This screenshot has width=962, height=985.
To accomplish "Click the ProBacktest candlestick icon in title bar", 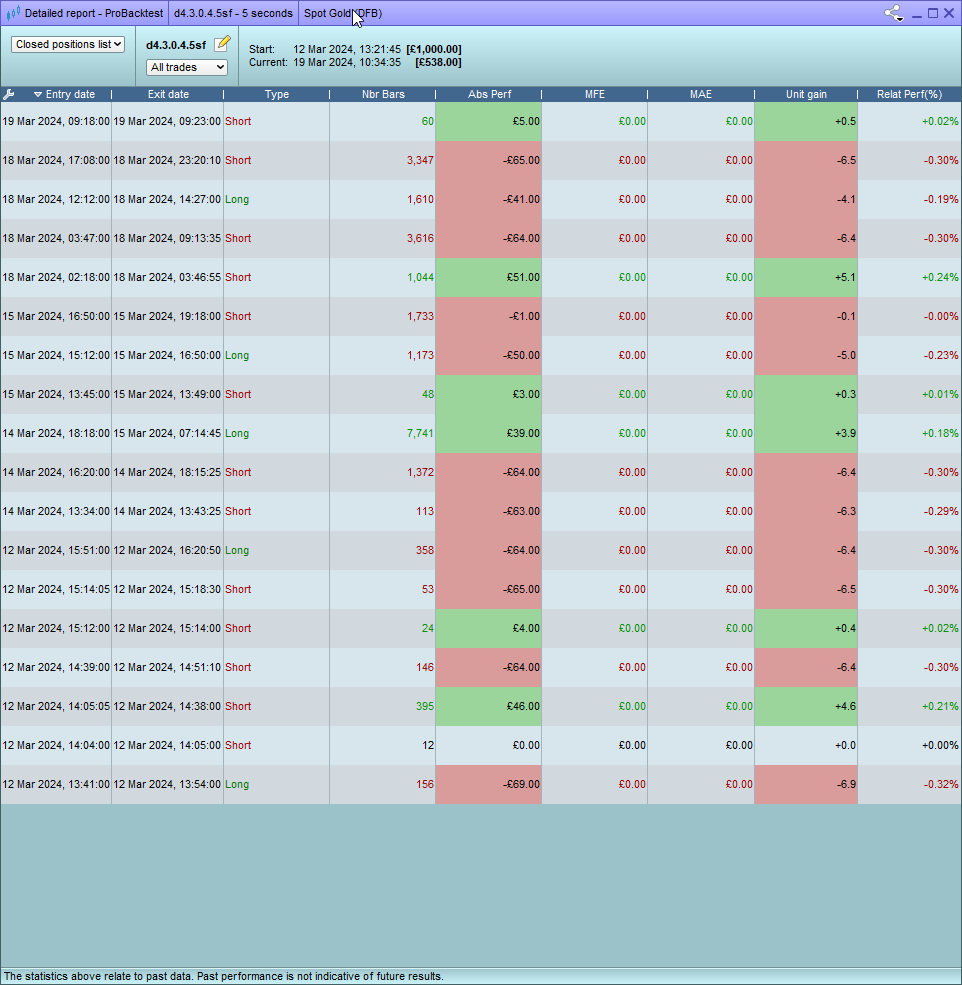I will click(x=13, y=13).
